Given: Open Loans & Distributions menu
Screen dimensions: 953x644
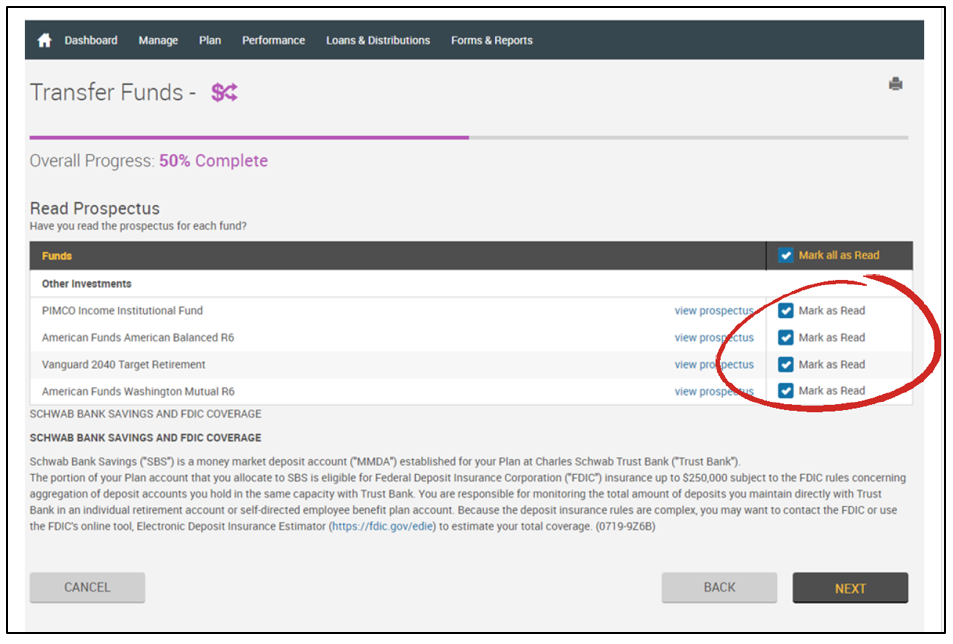Looking at the screenshot, I should [x=378, y=41].
